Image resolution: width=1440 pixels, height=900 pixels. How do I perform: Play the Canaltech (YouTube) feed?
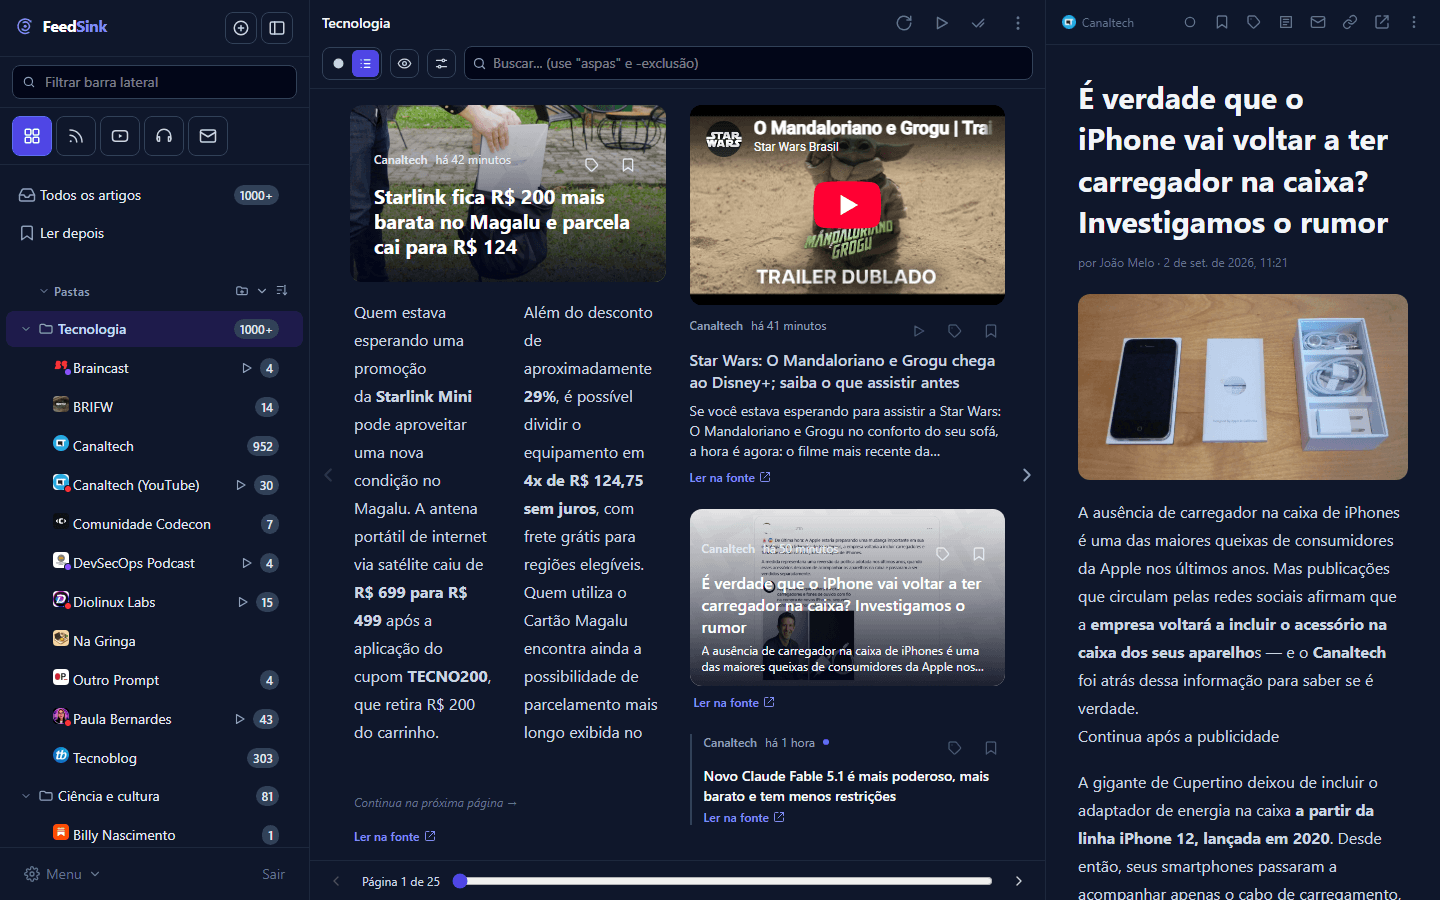(x=241, y=485)
